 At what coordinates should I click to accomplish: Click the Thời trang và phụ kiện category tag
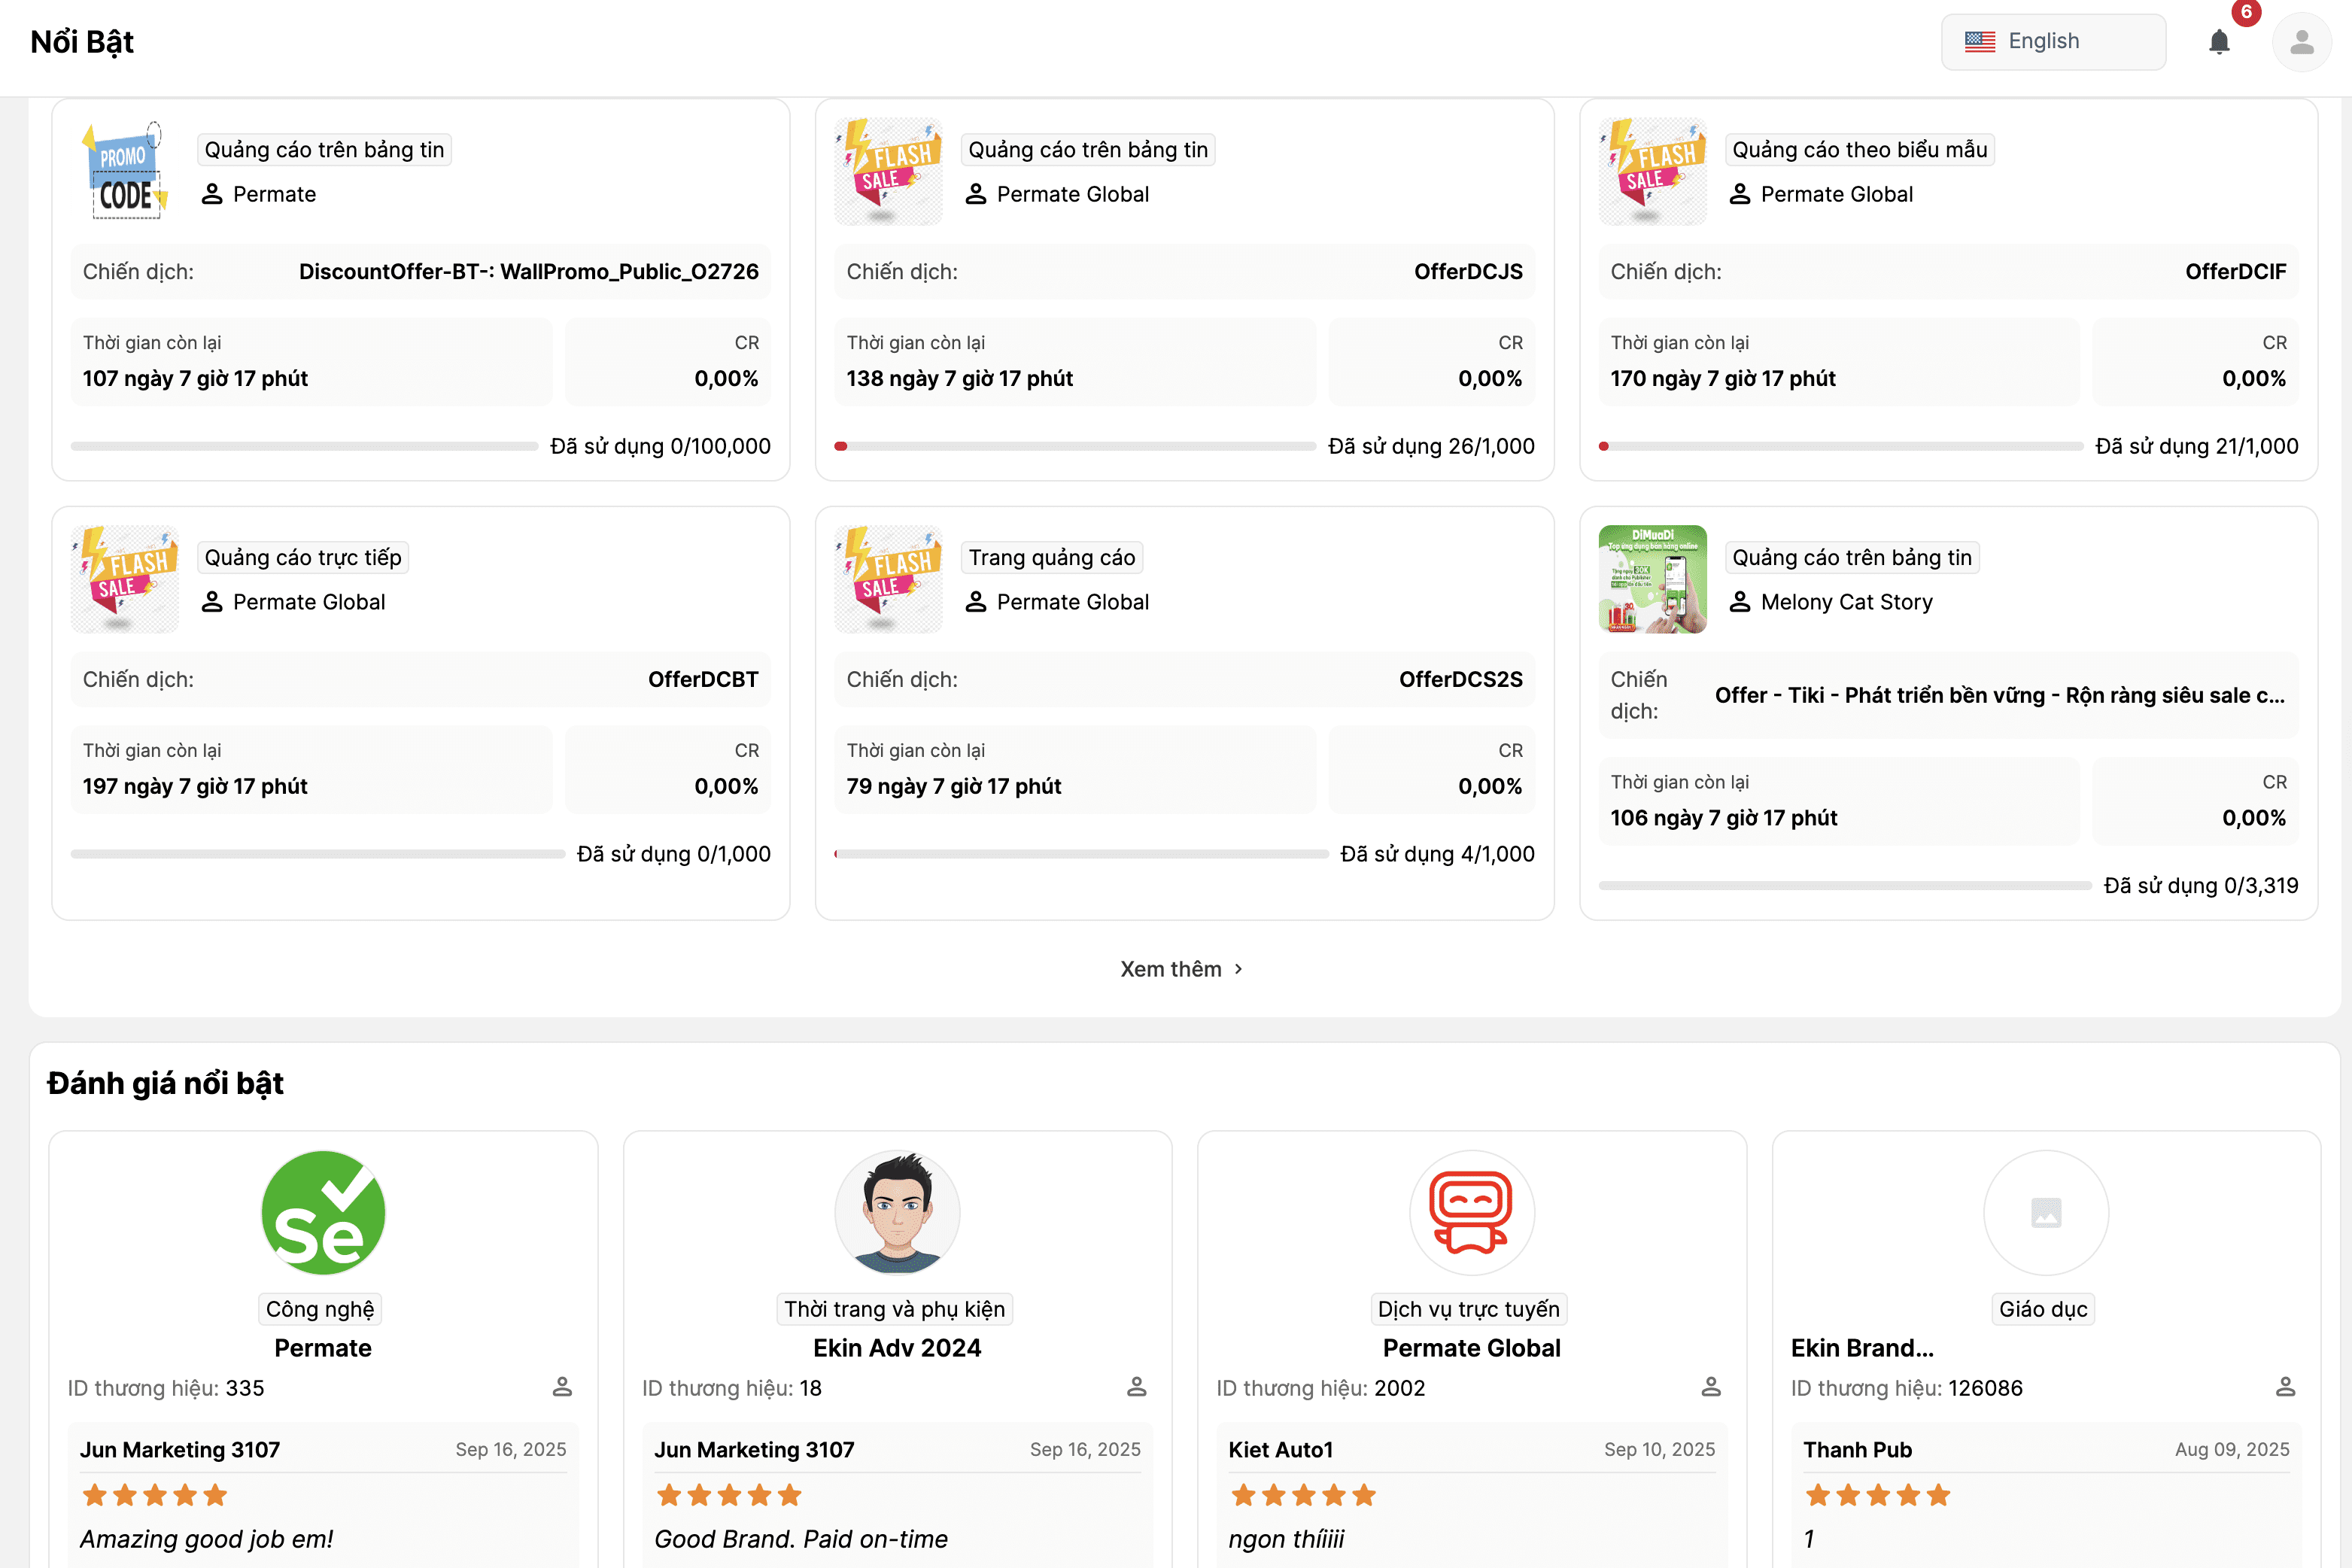pos(894,1309)
